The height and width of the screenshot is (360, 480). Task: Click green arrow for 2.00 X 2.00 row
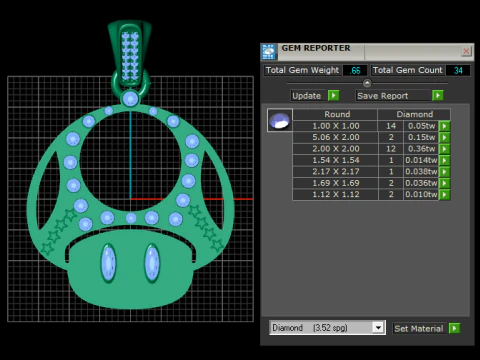(x=444, y=149)
